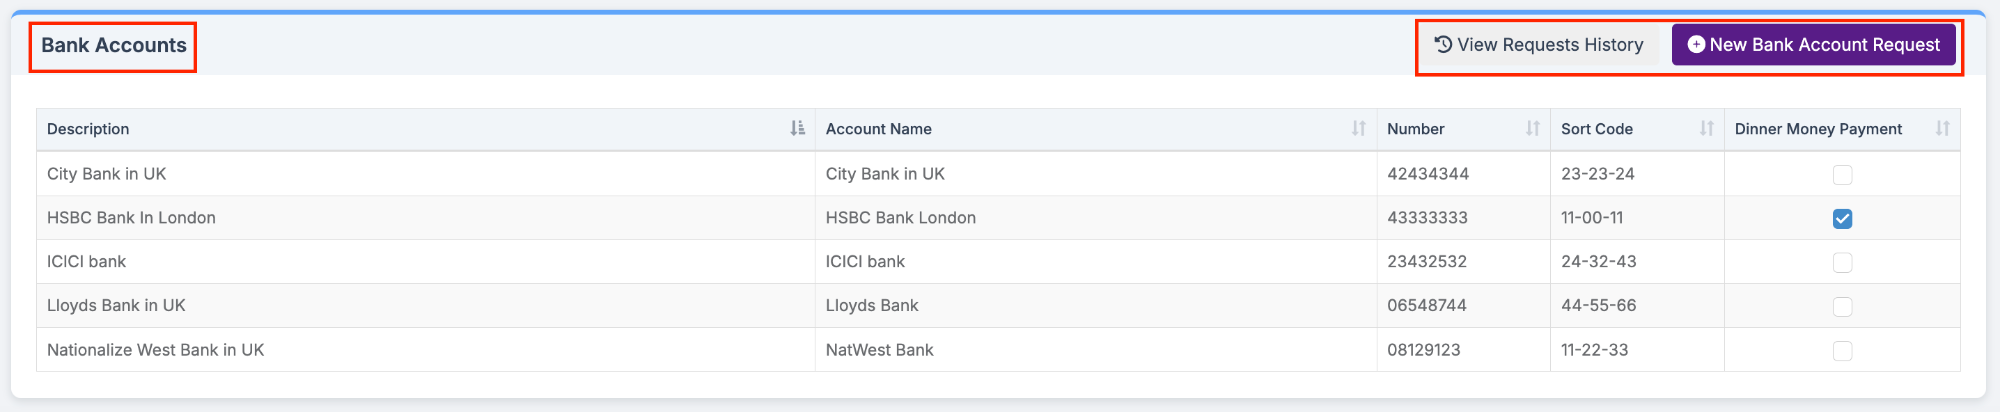Click the history clock icon
Screen dimensions: 2000x412
tap(1443, 44)
